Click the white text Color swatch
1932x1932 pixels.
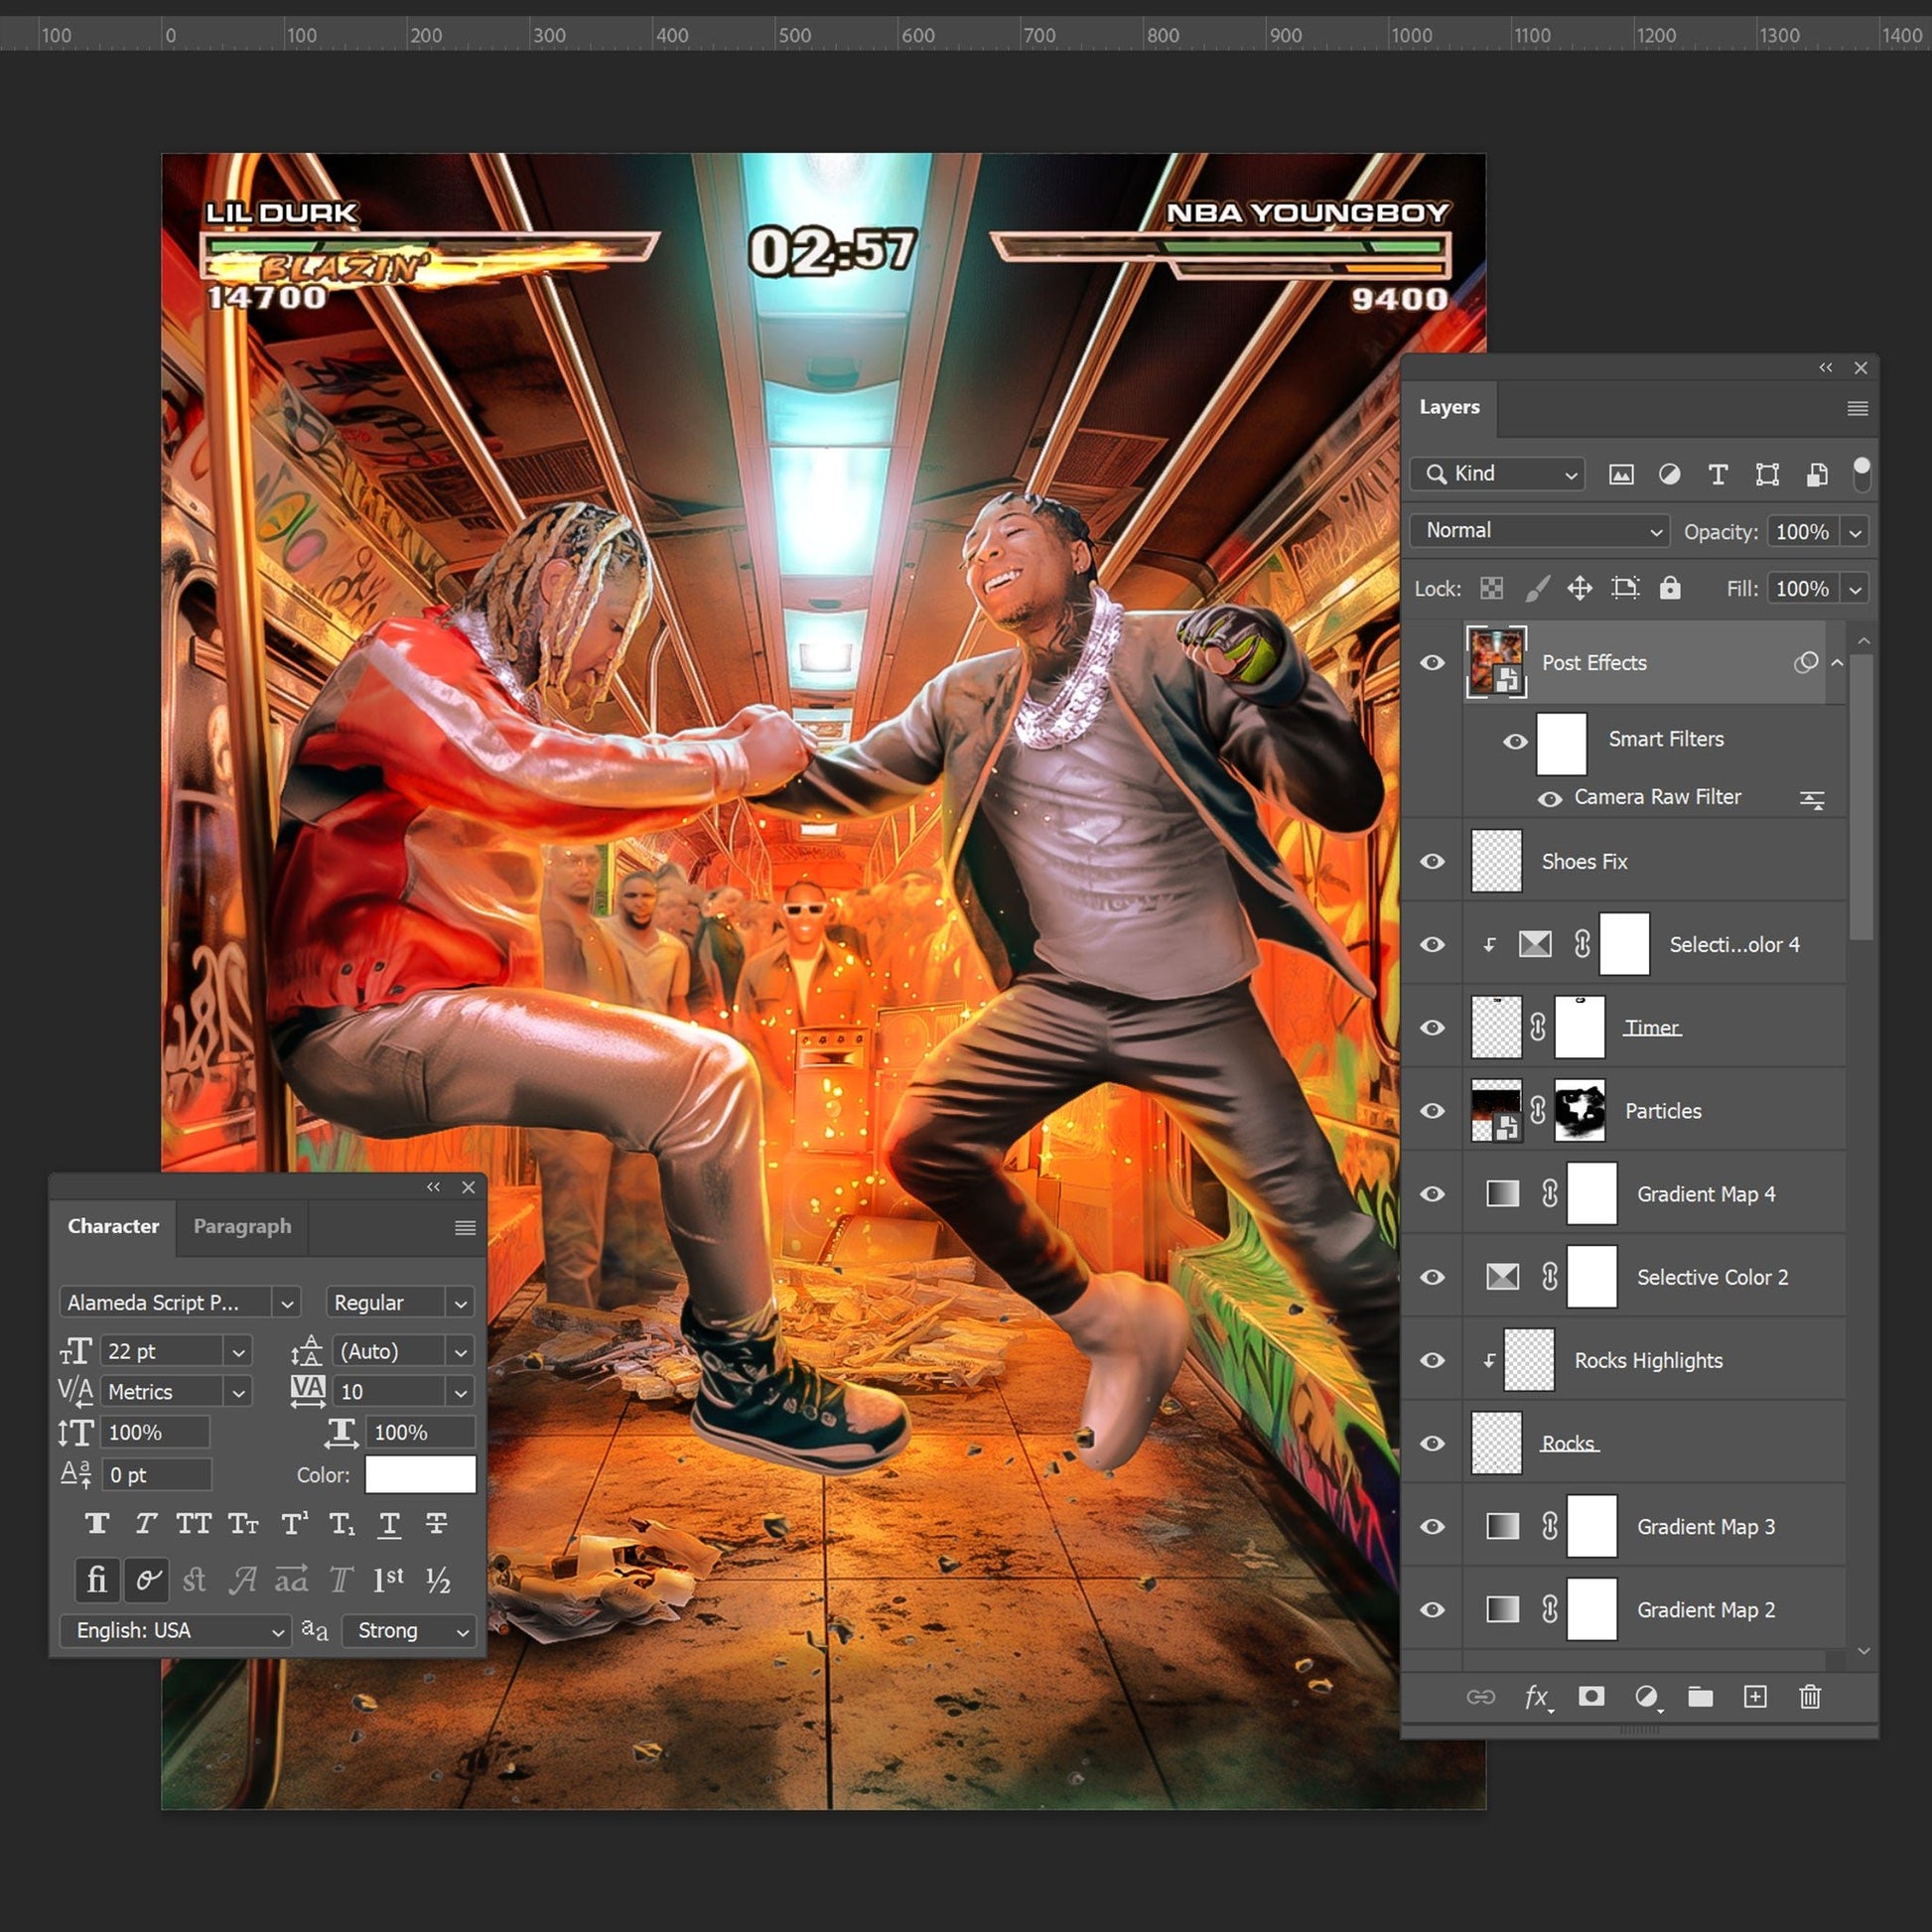pos(420,1475)
